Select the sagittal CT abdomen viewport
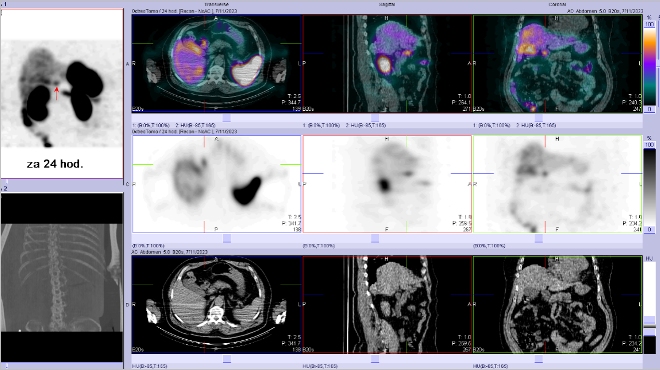This screenshot has width=660, height=370. (387, 304)
